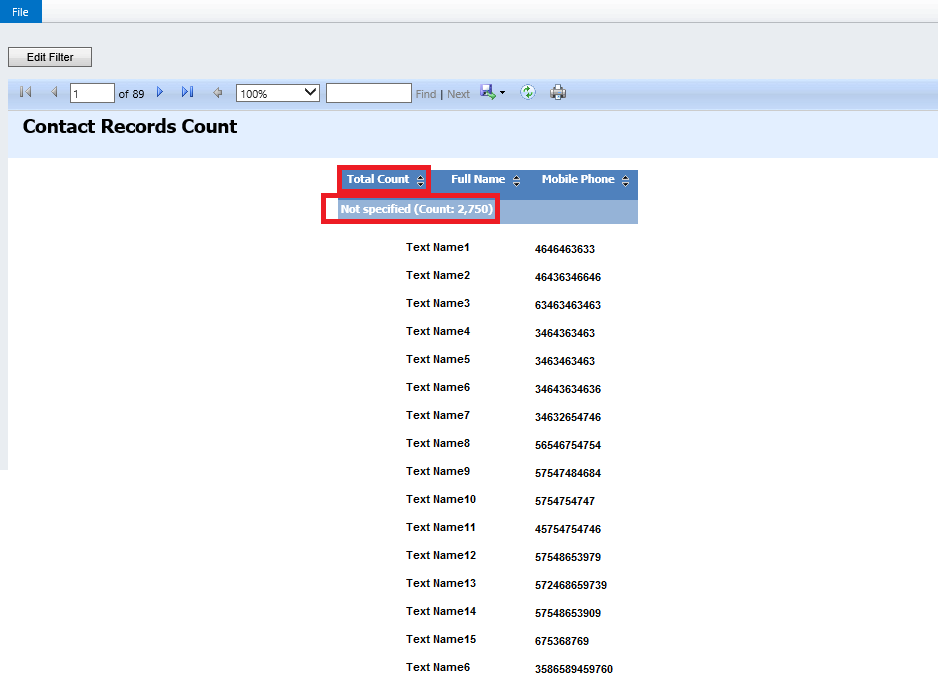Click phone number 4646463633

coord(565,249)
